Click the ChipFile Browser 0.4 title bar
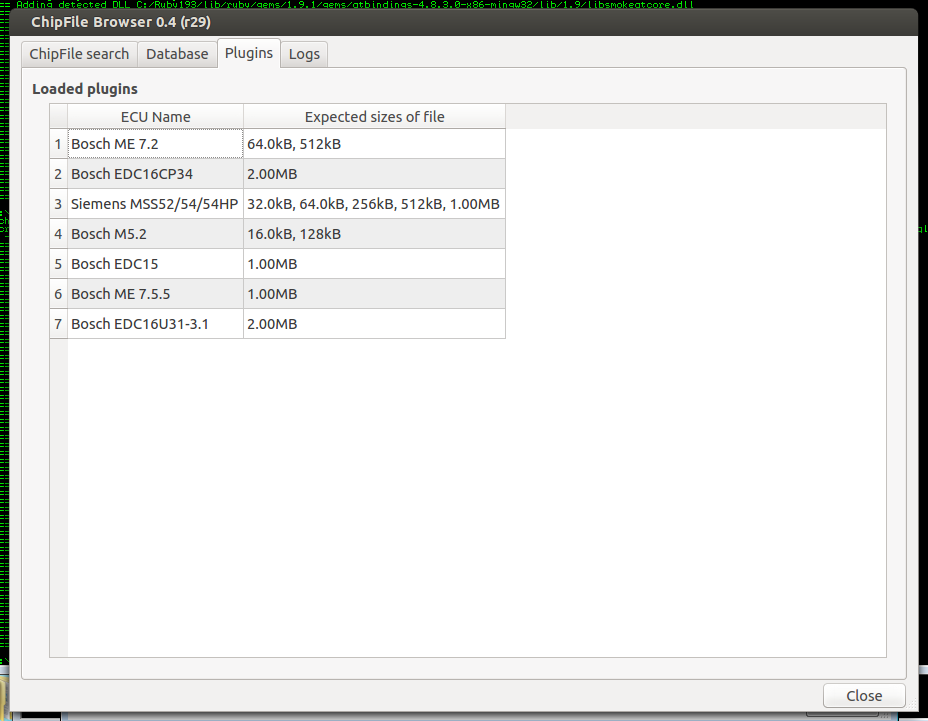The image size is (928, 721). coord(463,22)
